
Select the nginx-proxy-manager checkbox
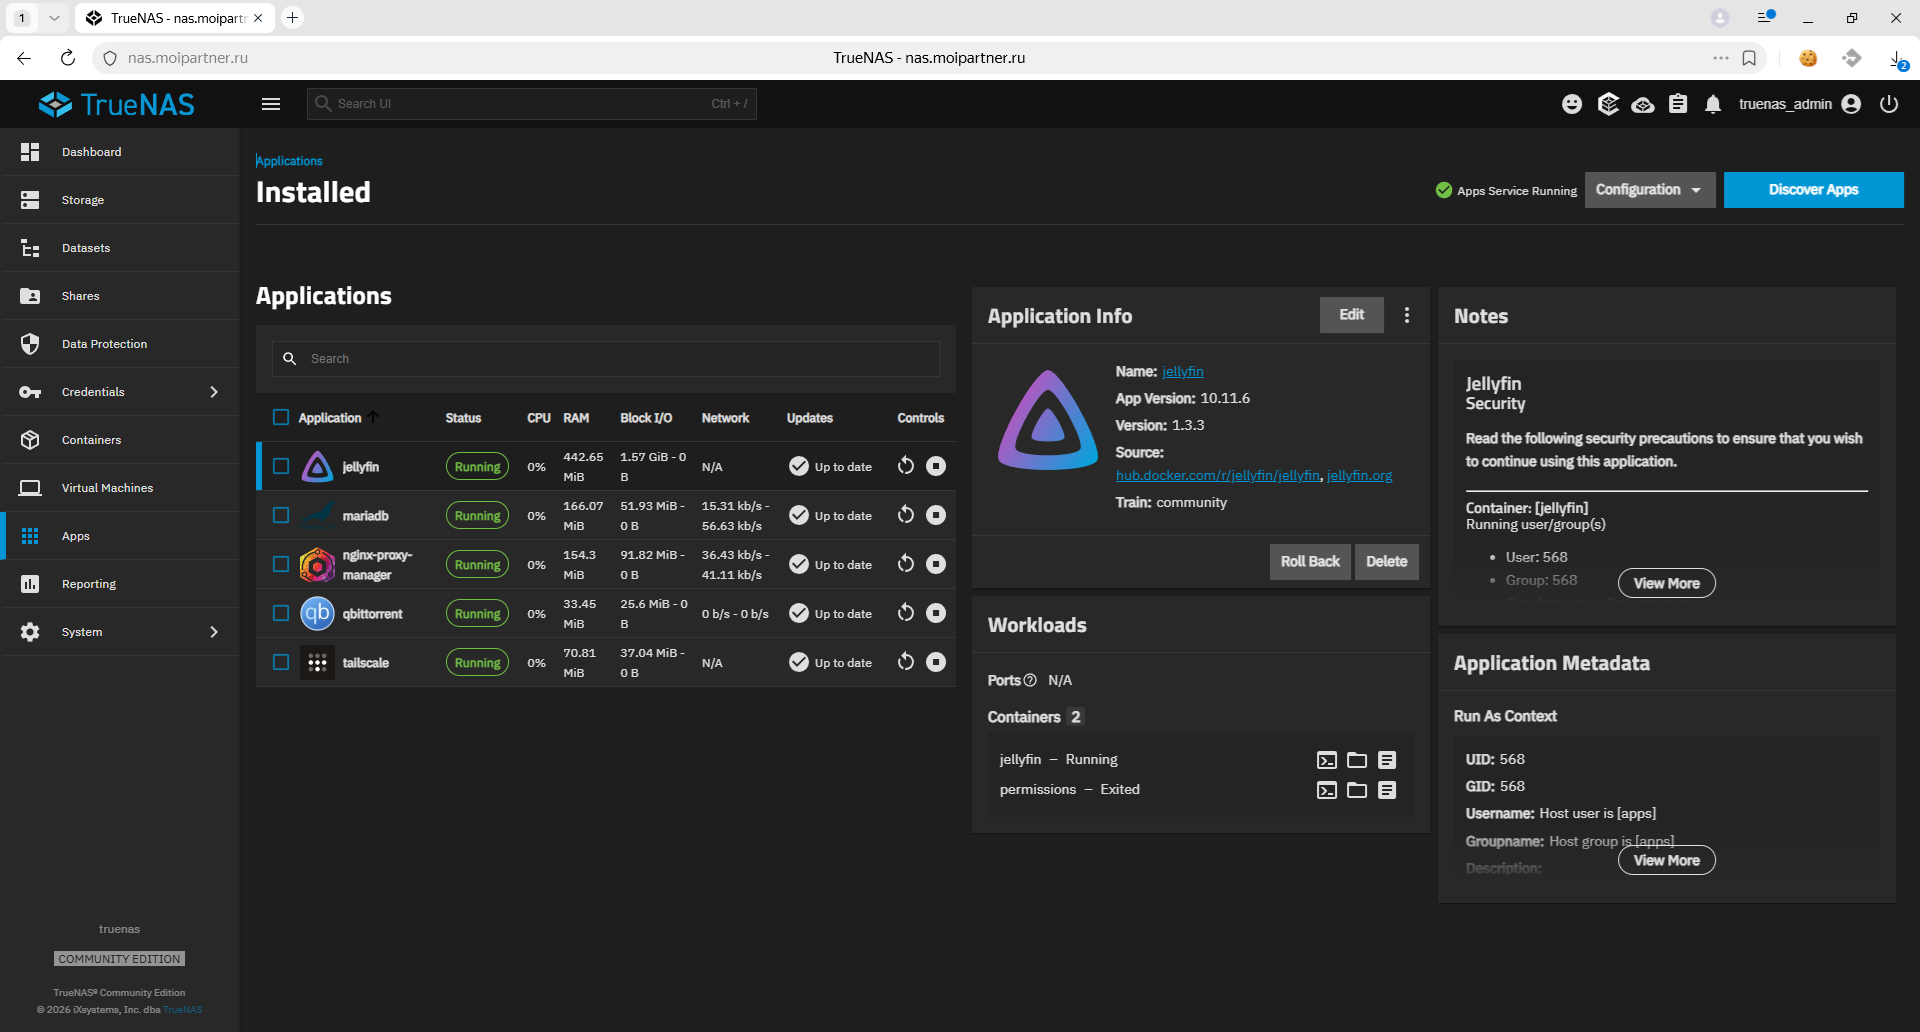pyautogui.click(x=281, y=564)
